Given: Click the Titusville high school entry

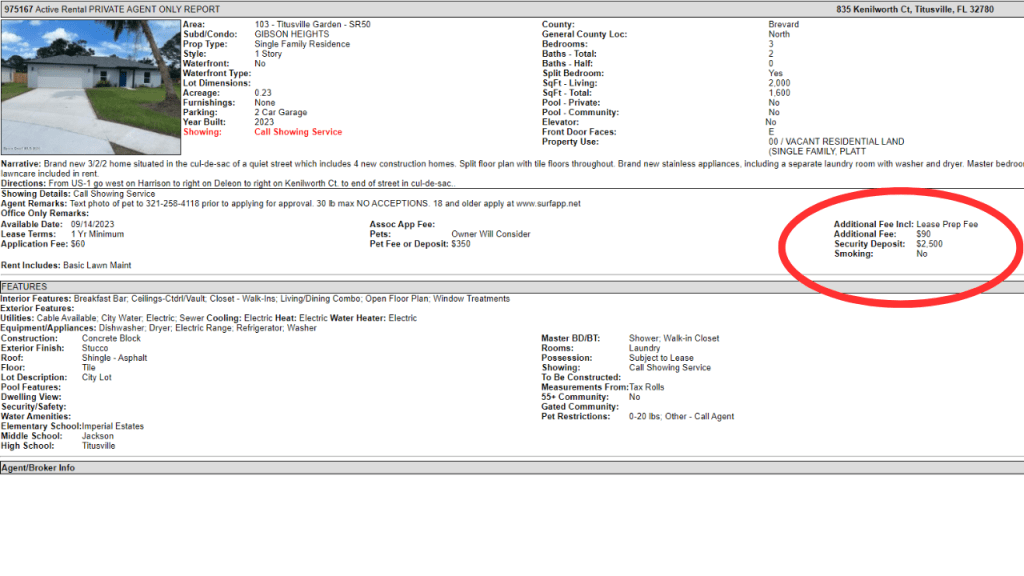Looking at the screenshot, I should [99, 445].
